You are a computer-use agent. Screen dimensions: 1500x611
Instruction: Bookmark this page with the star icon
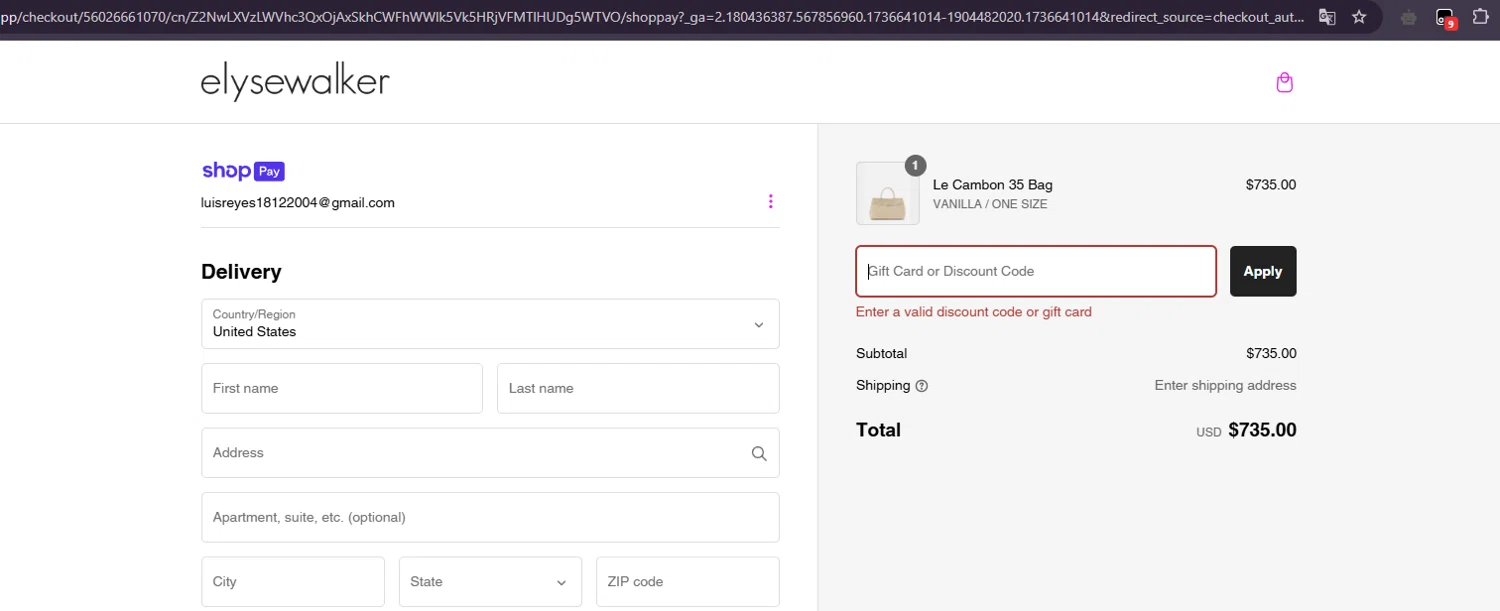click(1359, 17)
